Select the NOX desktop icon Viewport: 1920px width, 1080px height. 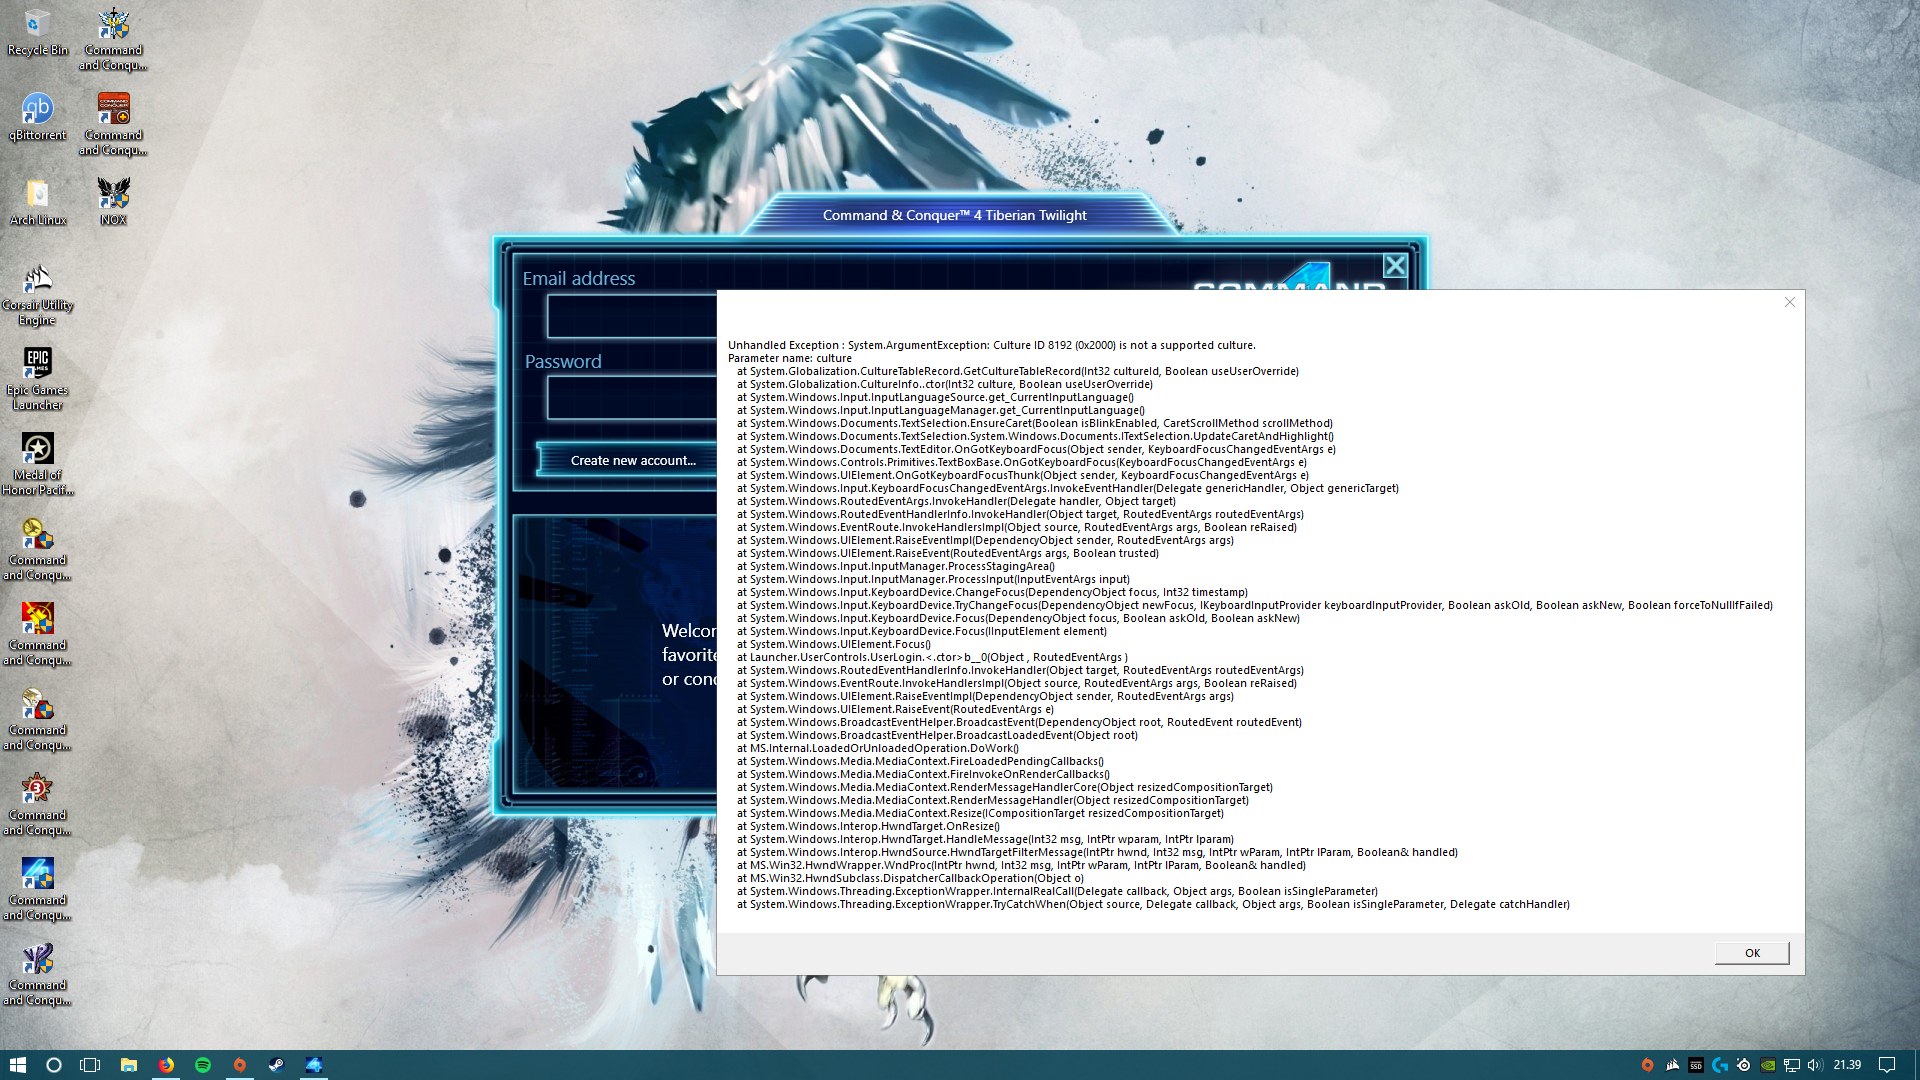113,200
